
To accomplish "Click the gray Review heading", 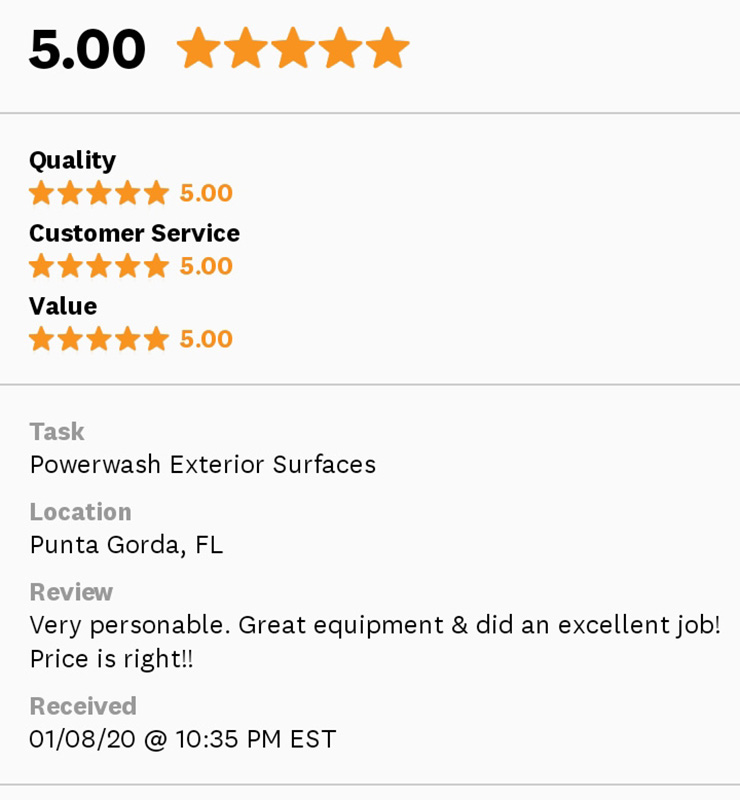I will pos(71,592).
